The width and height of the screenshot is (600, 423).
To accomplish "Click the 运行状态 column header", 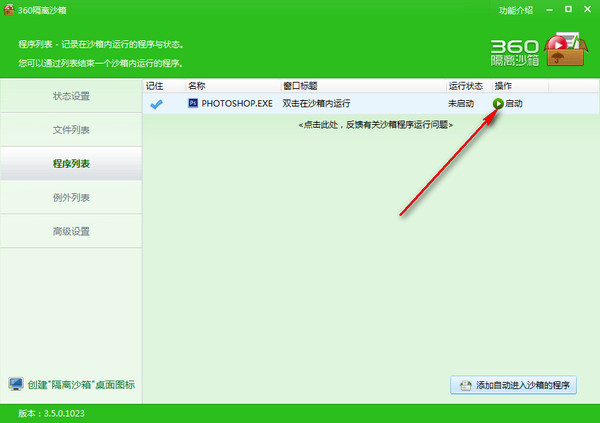I will (466, 86).
